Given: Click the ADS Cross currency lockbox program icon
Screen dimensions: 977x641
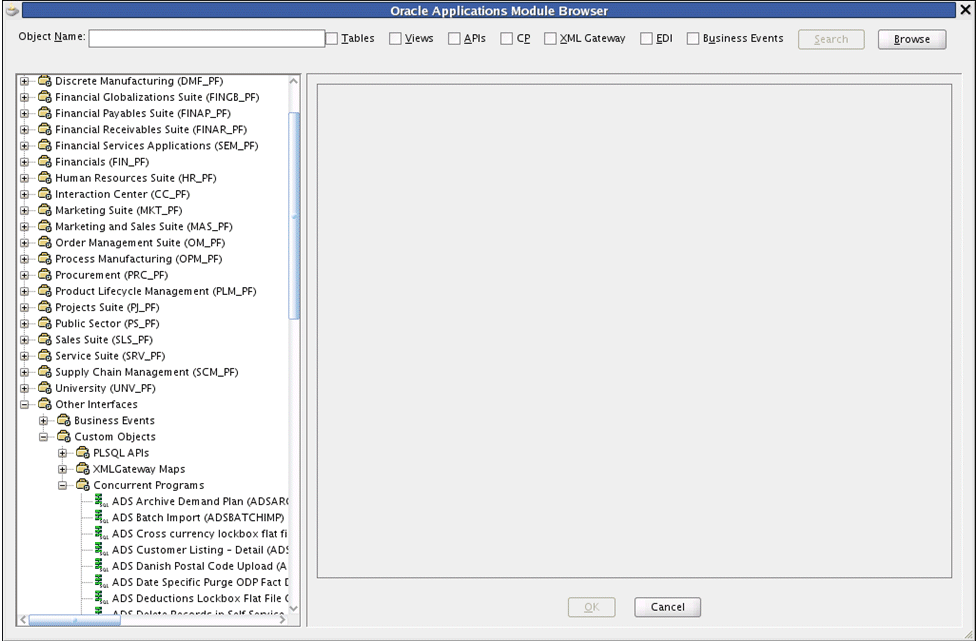Looking at the screenshot, I should tap(101, 534).
